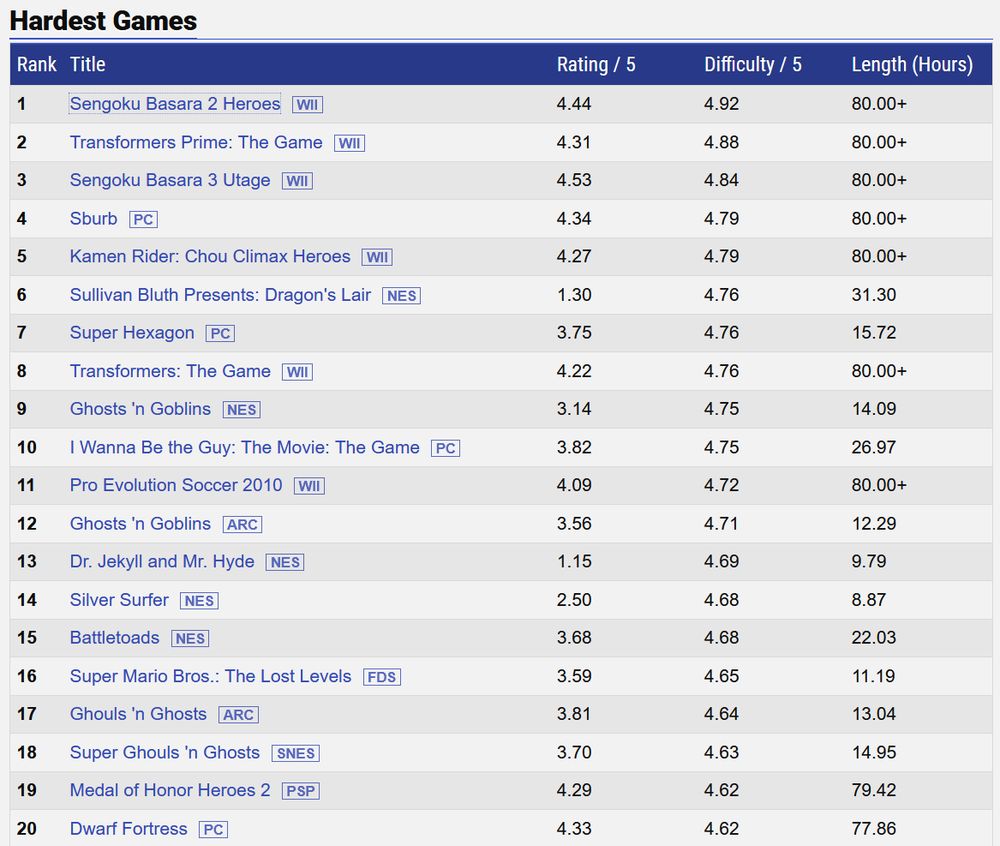
Task: Click ARC tag beside Ghosts 'n Goblins
Action: coord(242,525)
